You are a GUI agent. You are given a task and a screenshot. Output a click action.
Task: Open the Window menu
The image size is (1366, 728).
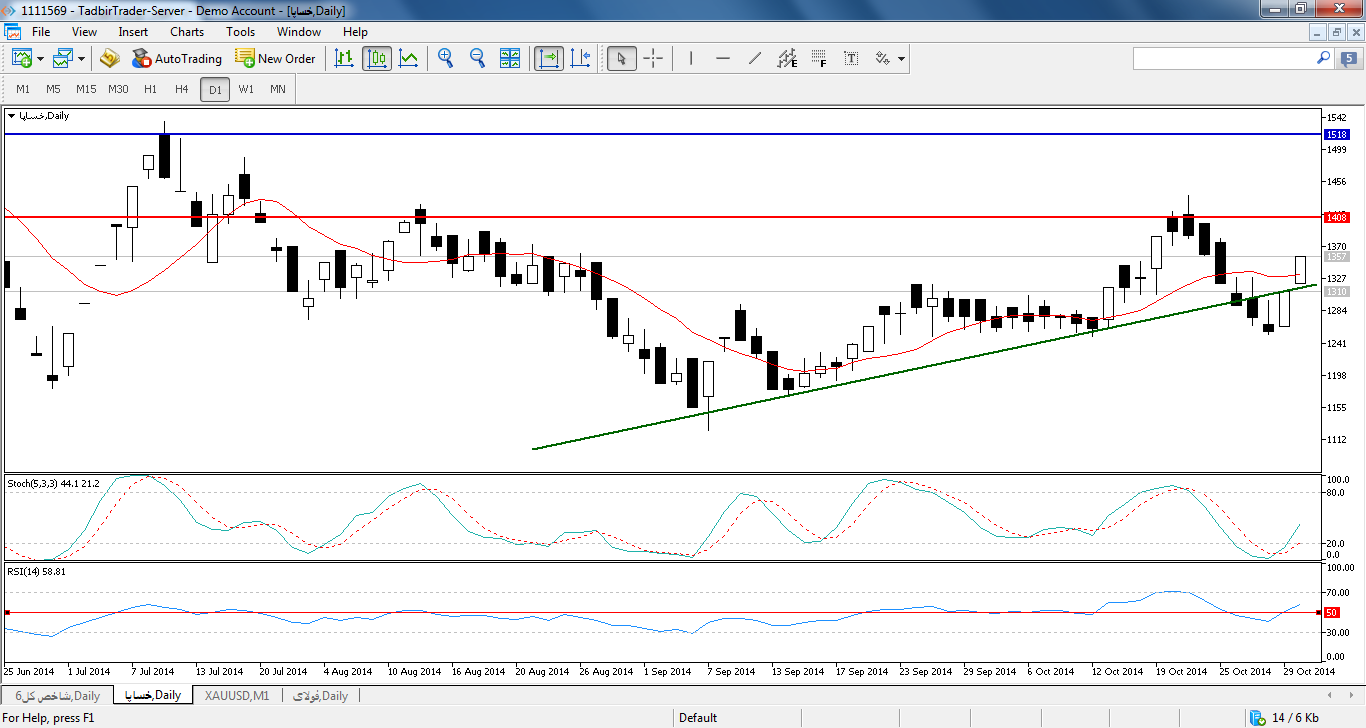[299, 32]
